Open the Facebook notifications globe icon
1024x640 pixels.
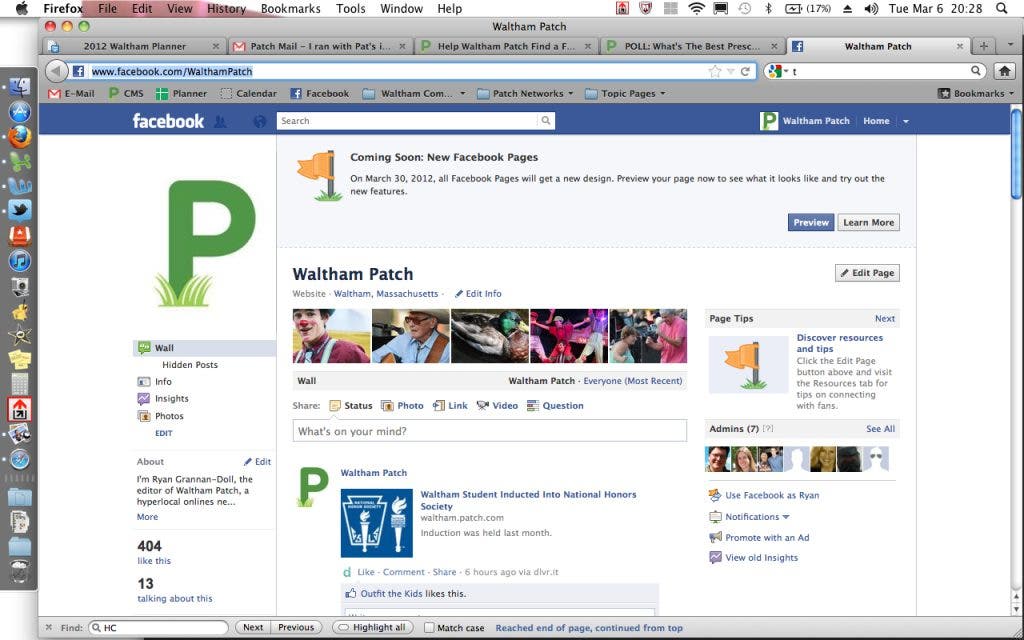pos(260,121)
